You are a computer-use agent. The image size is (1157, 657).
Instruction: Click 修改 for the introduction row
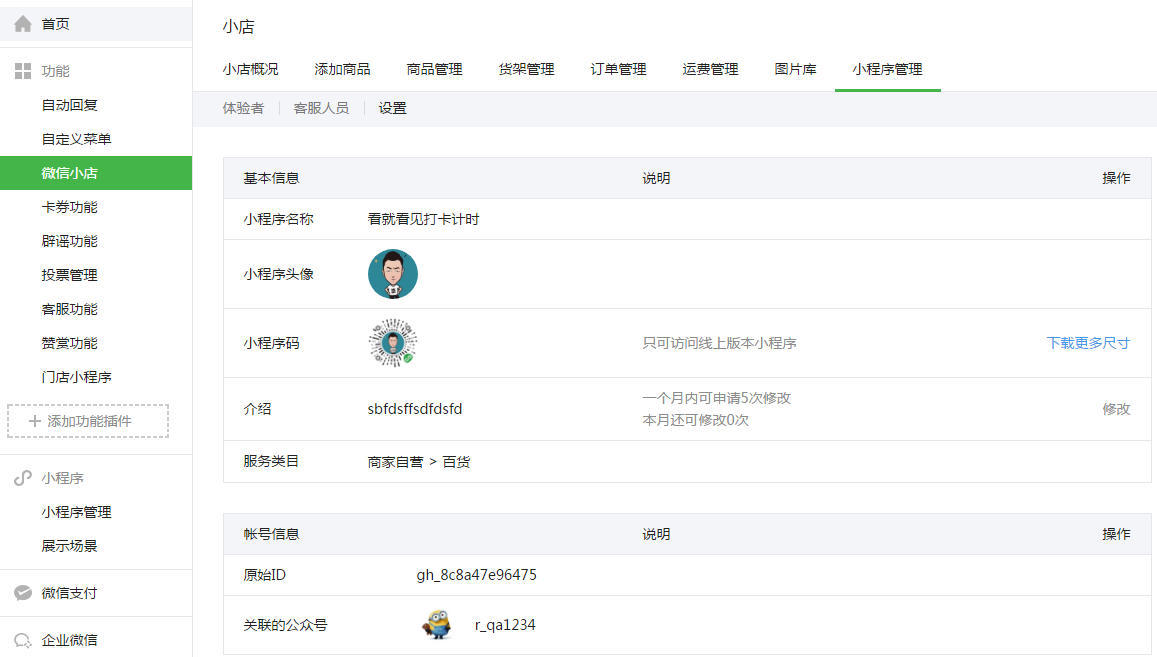[1116, 409]
